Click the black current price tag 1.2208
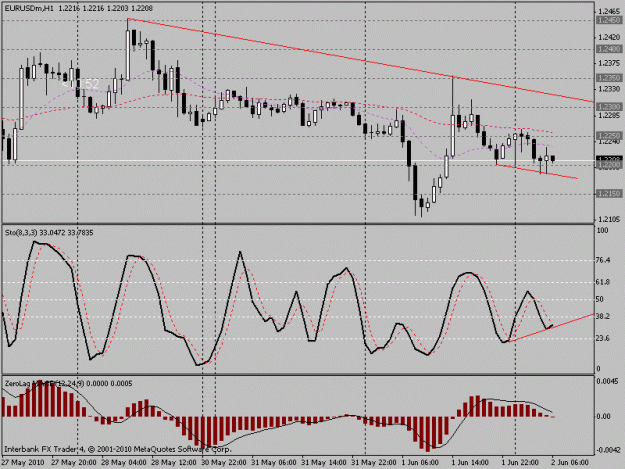 coord(609,159)
